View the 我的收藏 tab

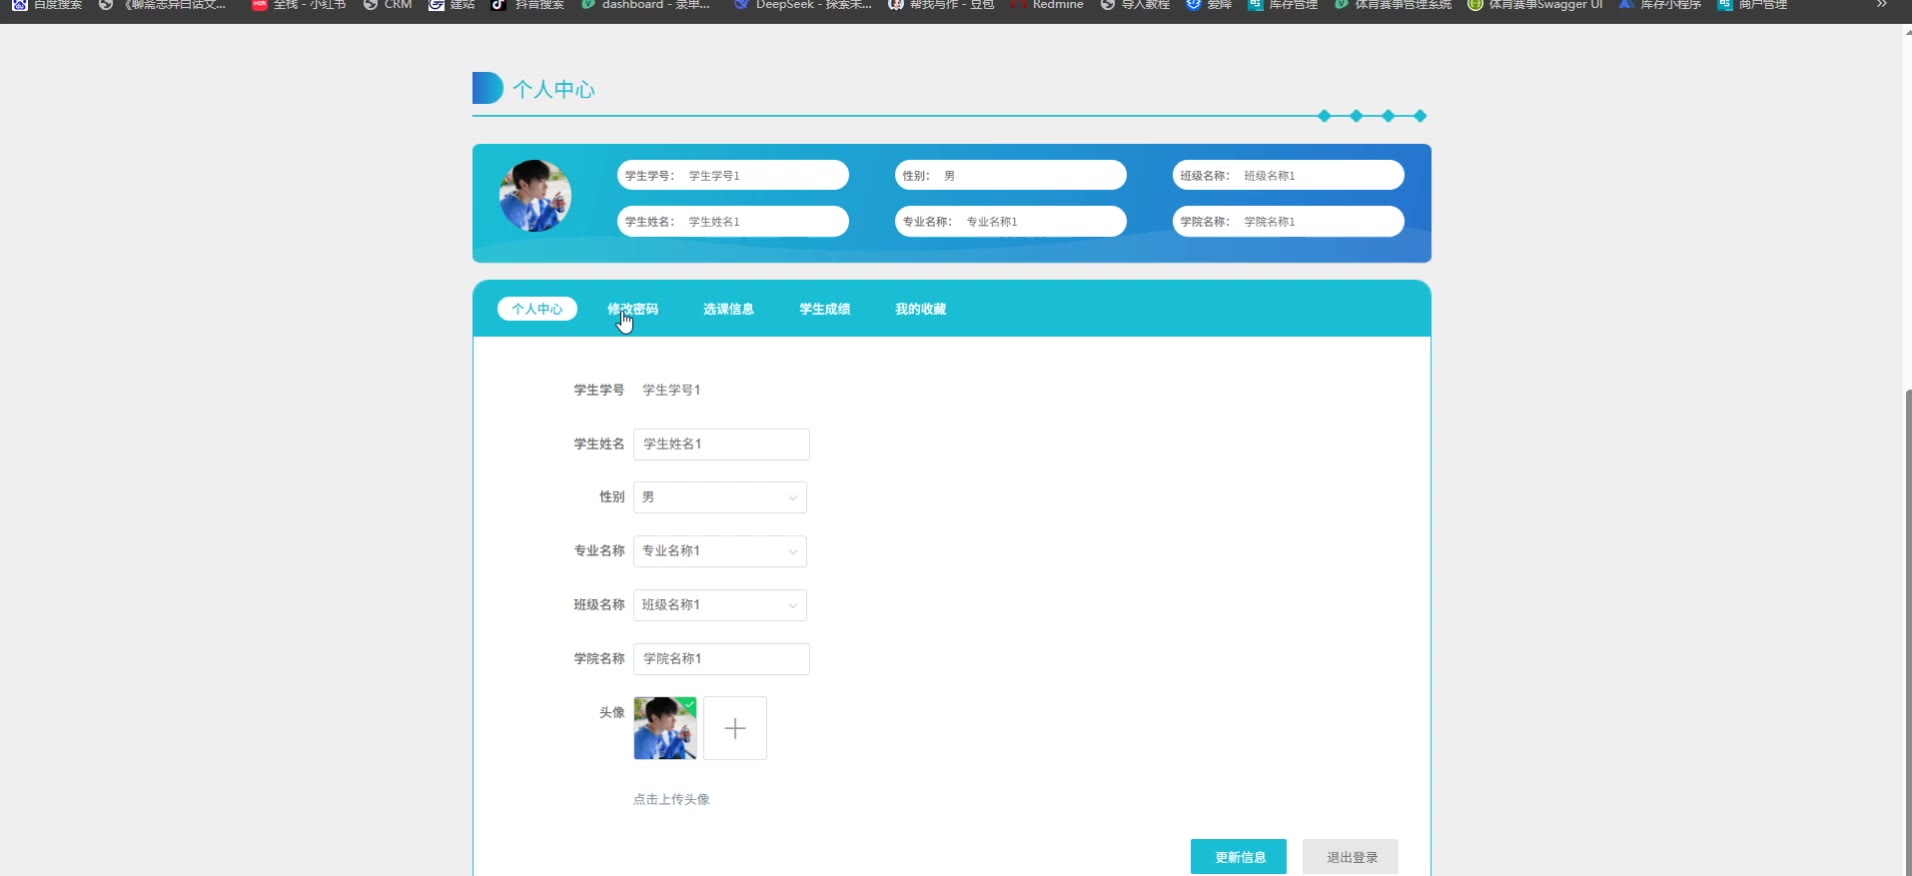click(x=921, y=309)
